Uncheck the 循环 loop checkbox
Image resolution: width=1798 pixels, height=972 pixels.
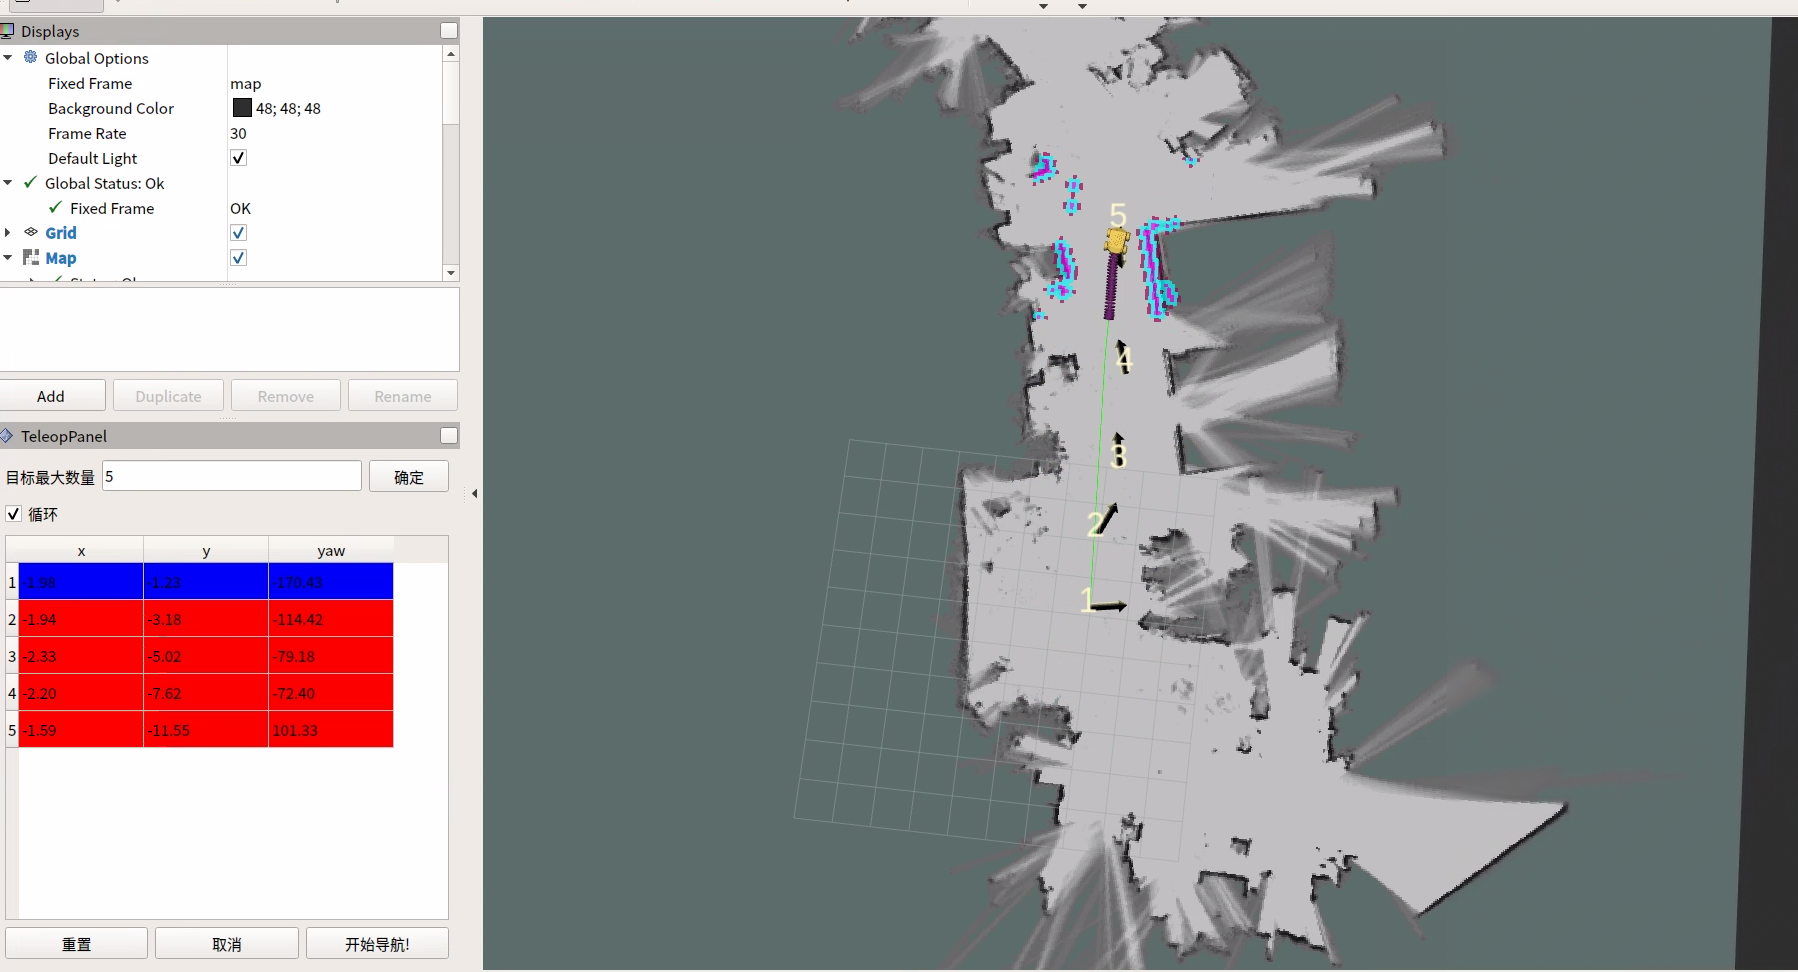[14, 514]
